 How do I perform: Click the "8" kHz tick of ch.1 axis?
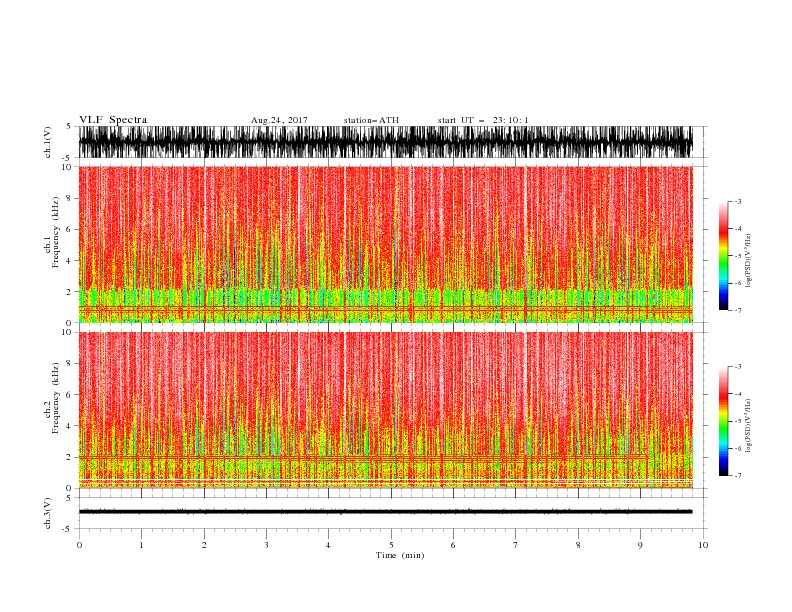(69, 198)
